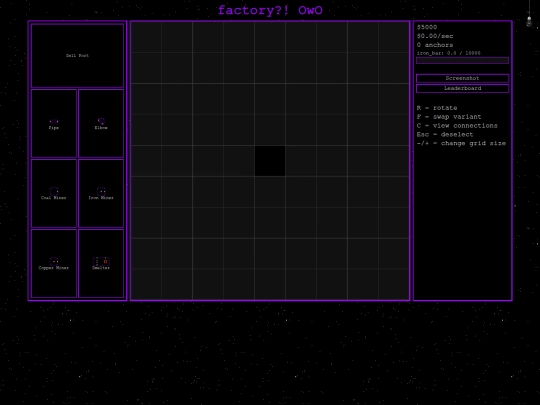Click the 'Esc = deselect' hint
Viewport: 540px width, 405px height.
[445, 135]
